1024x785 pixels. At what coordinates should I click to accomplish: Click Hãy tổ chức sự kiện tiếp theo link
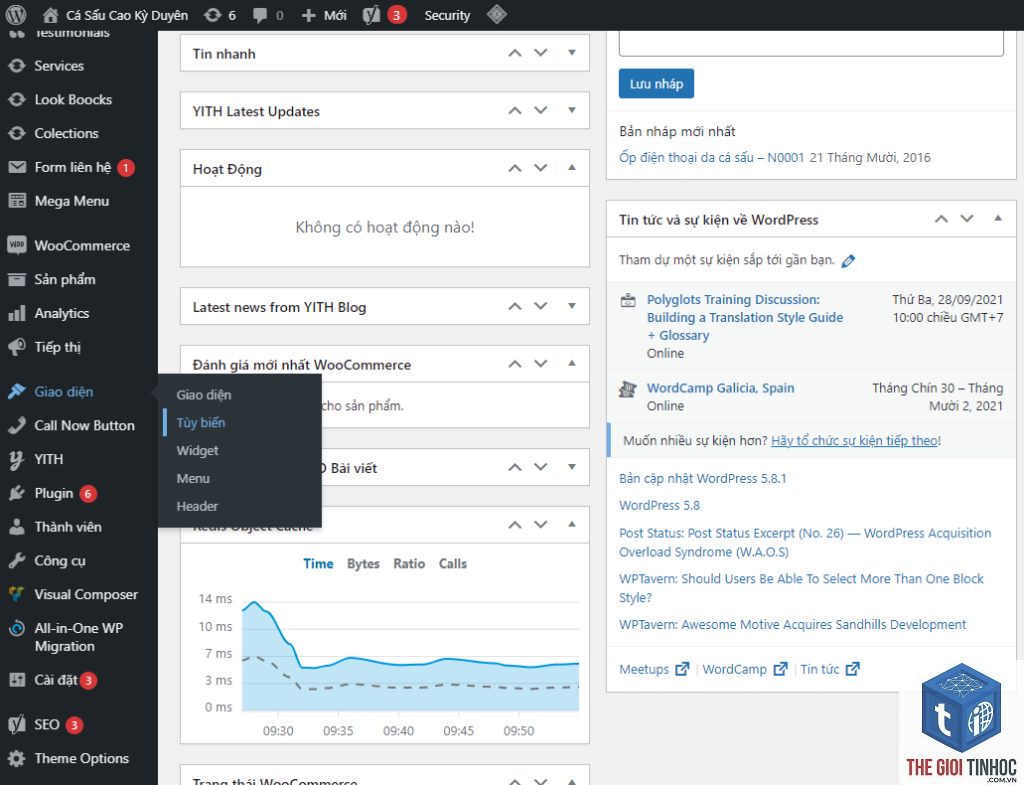click(x=854, y=441)
